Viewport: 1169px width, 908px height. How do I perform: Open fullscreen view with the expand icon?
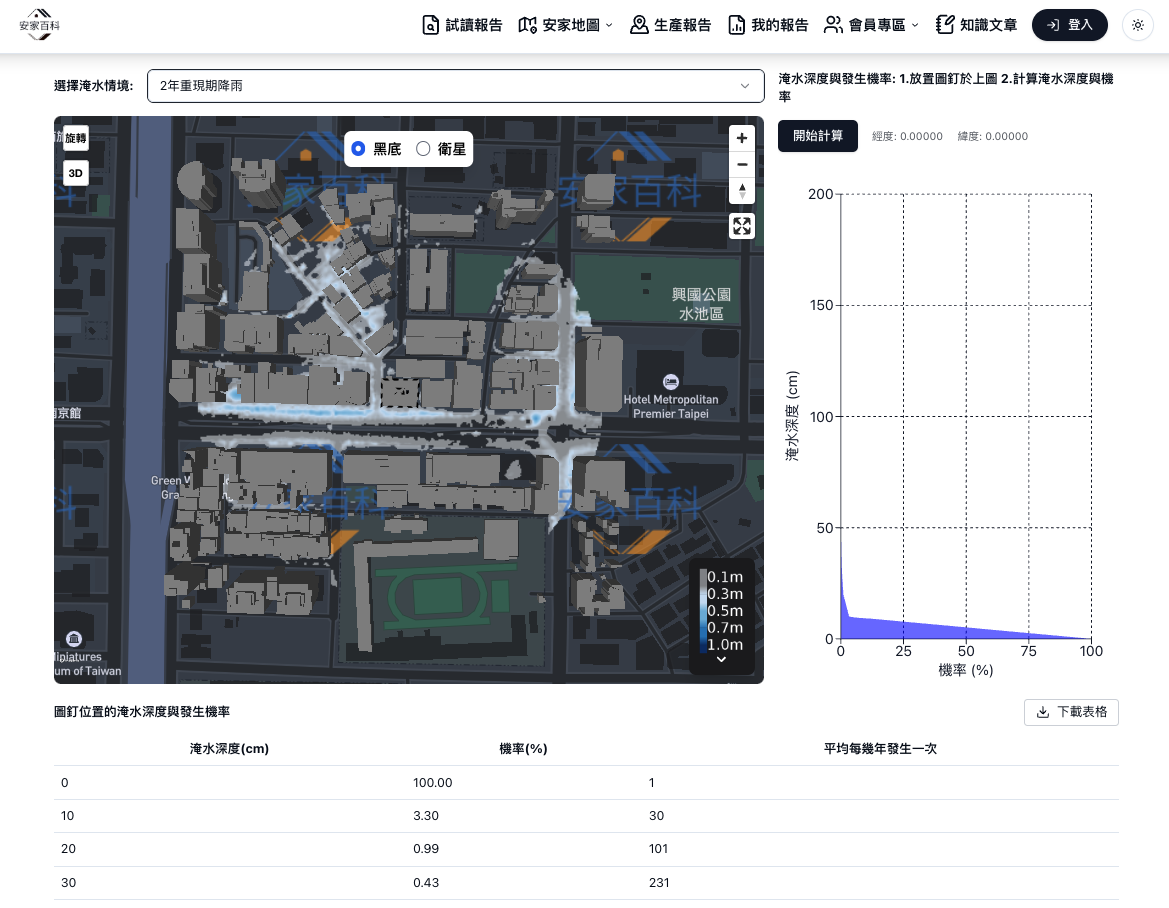point(741,226)
